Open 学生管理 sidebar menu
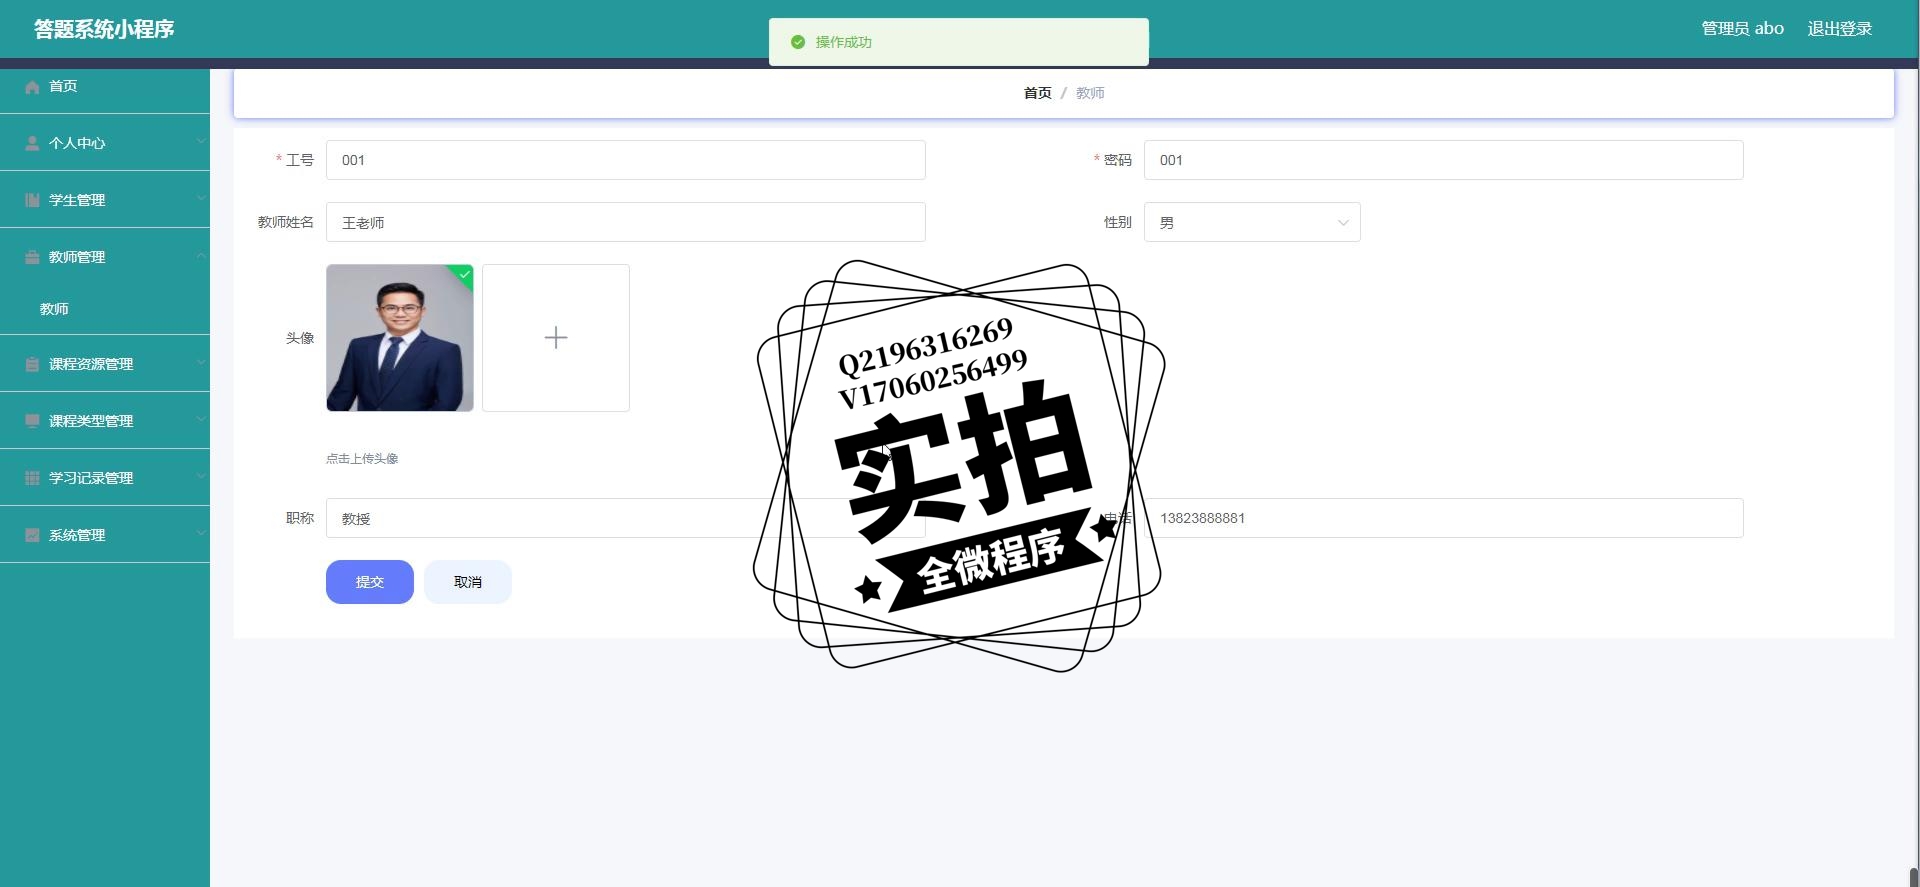1920x887 pixels. coord(105,200)
